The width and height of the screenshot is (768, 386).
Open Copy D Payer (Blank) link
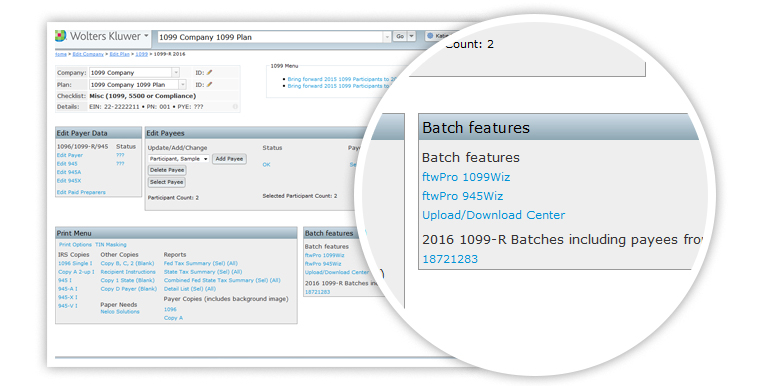click(128, 289)
